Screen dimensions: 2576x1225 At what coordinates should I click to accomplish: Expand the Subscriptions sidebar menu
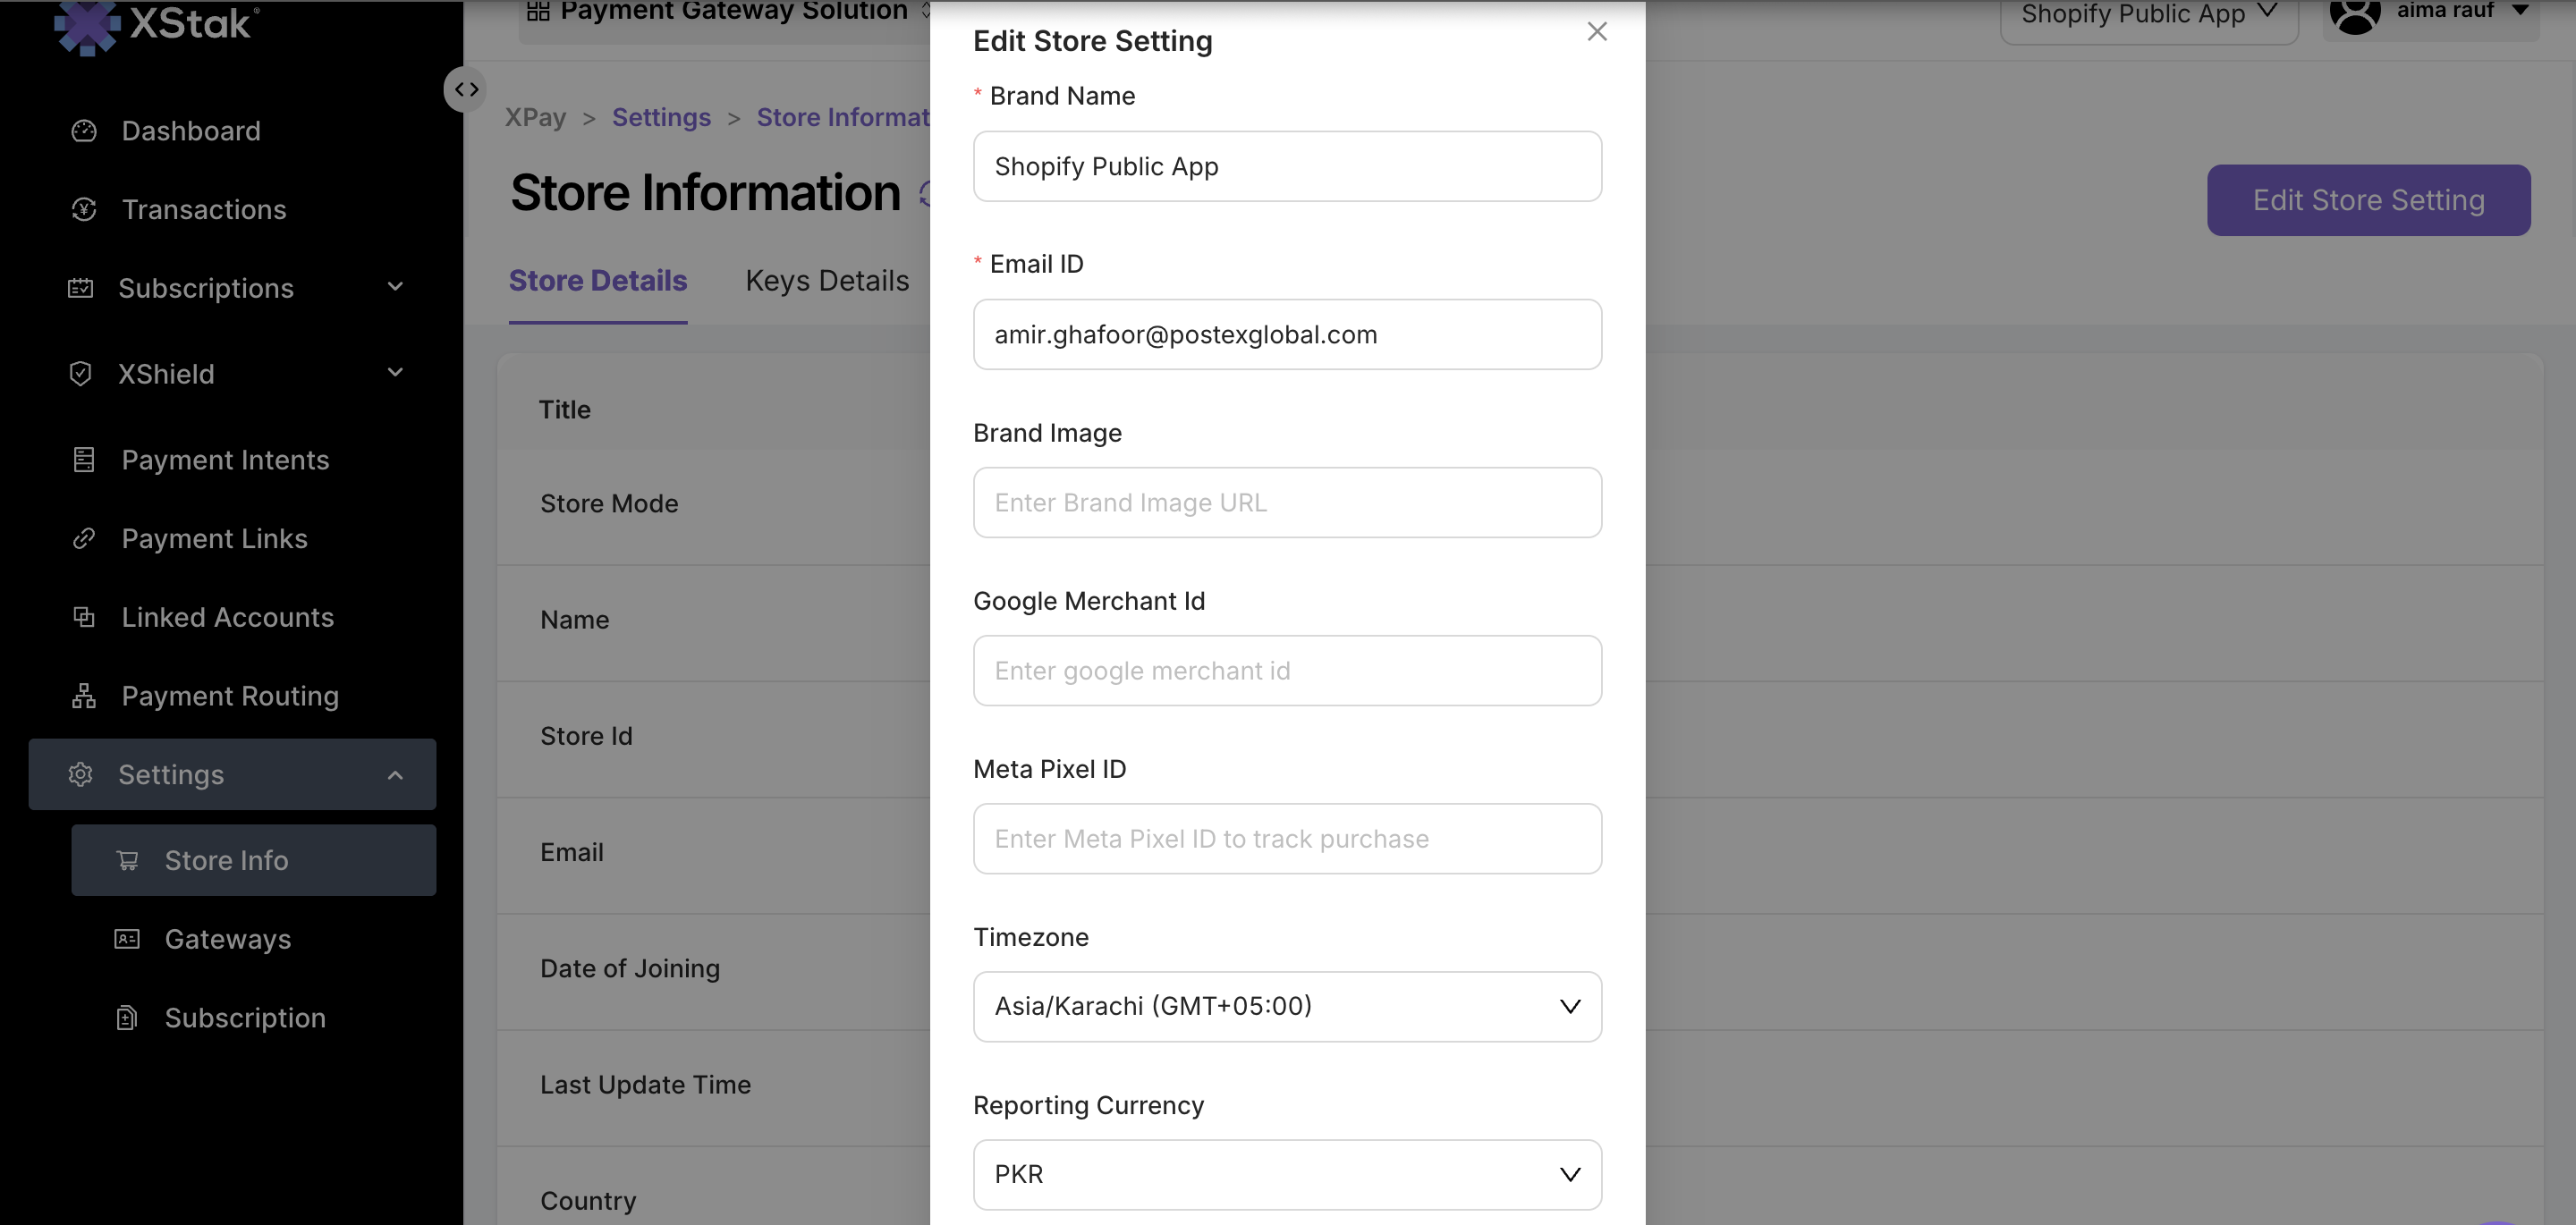(395, 288)
